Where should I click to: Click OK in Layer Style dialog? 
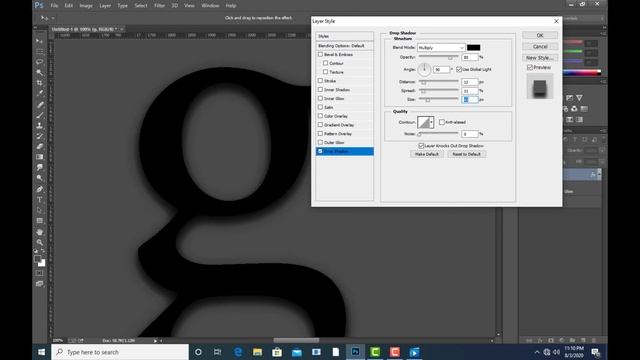540,36
